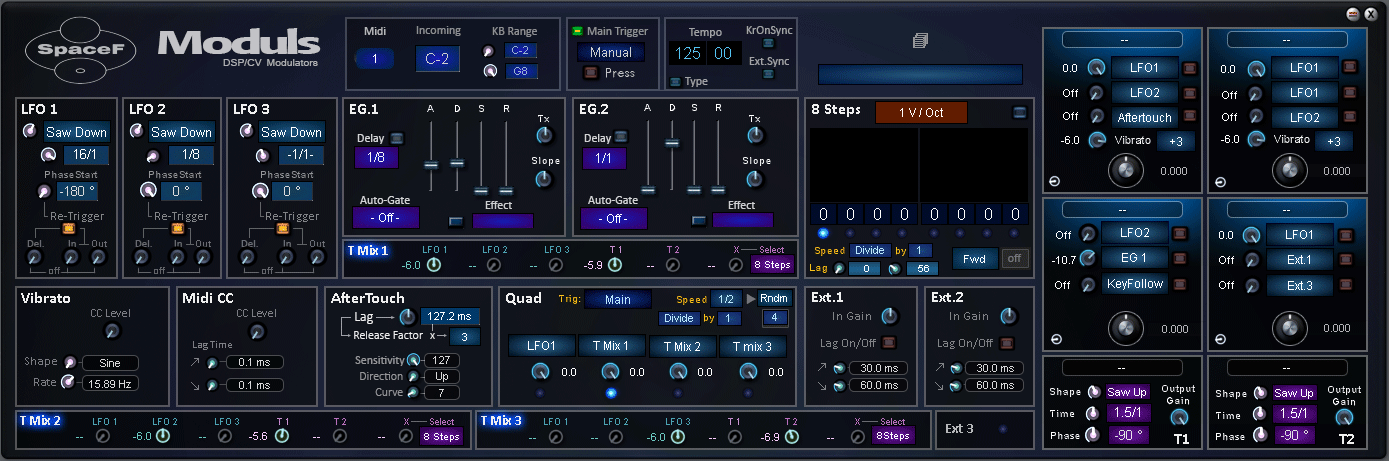1389x461 pixels.
Task: Click the LFO 1 waveform shape knob
Action: [x=30, y=132]
